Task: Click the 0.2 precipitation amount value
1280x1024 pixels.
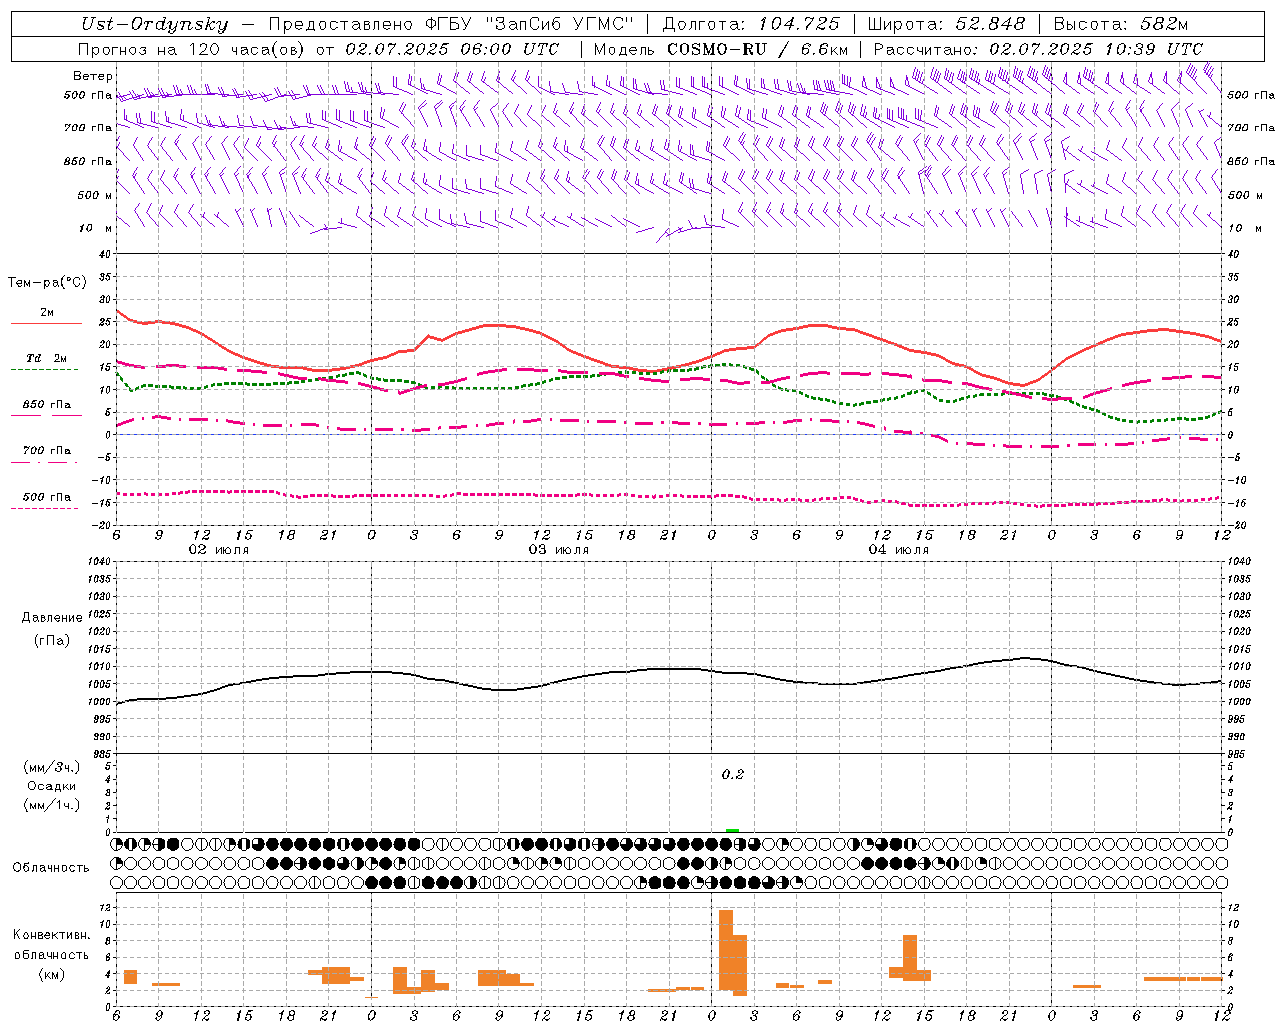Action: tap(733, 775)
